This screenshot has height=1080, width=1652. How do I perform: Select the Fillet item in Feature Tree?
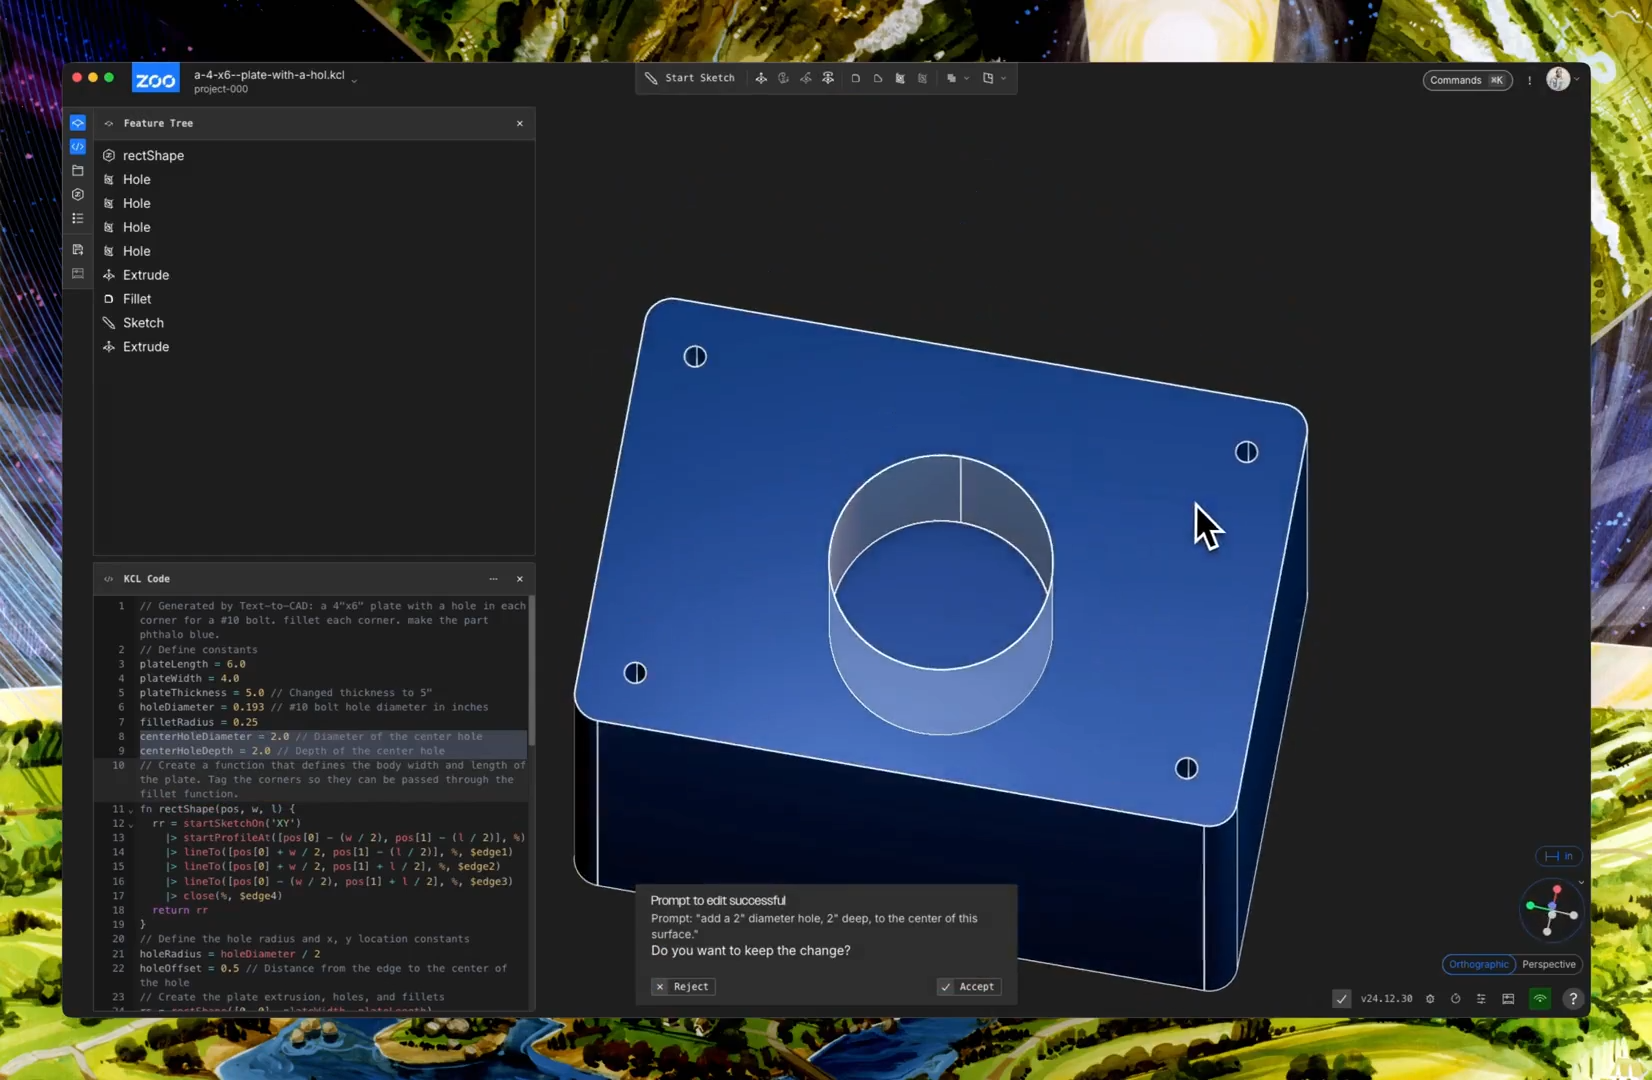tap(137, 299)
